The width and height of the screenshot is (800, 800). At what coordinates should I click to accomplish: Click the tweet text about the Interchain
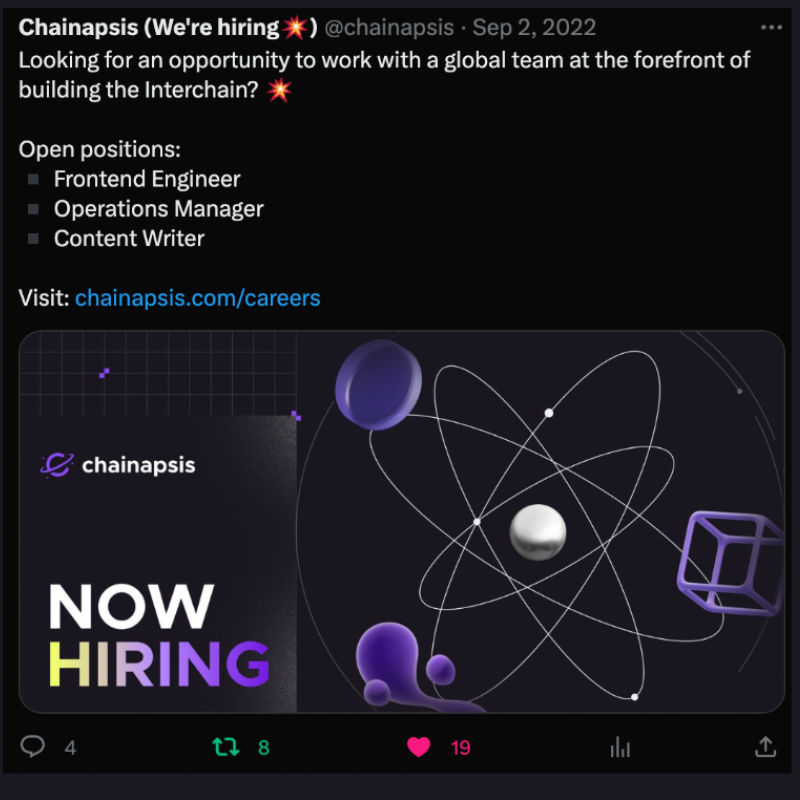[384, 75]
